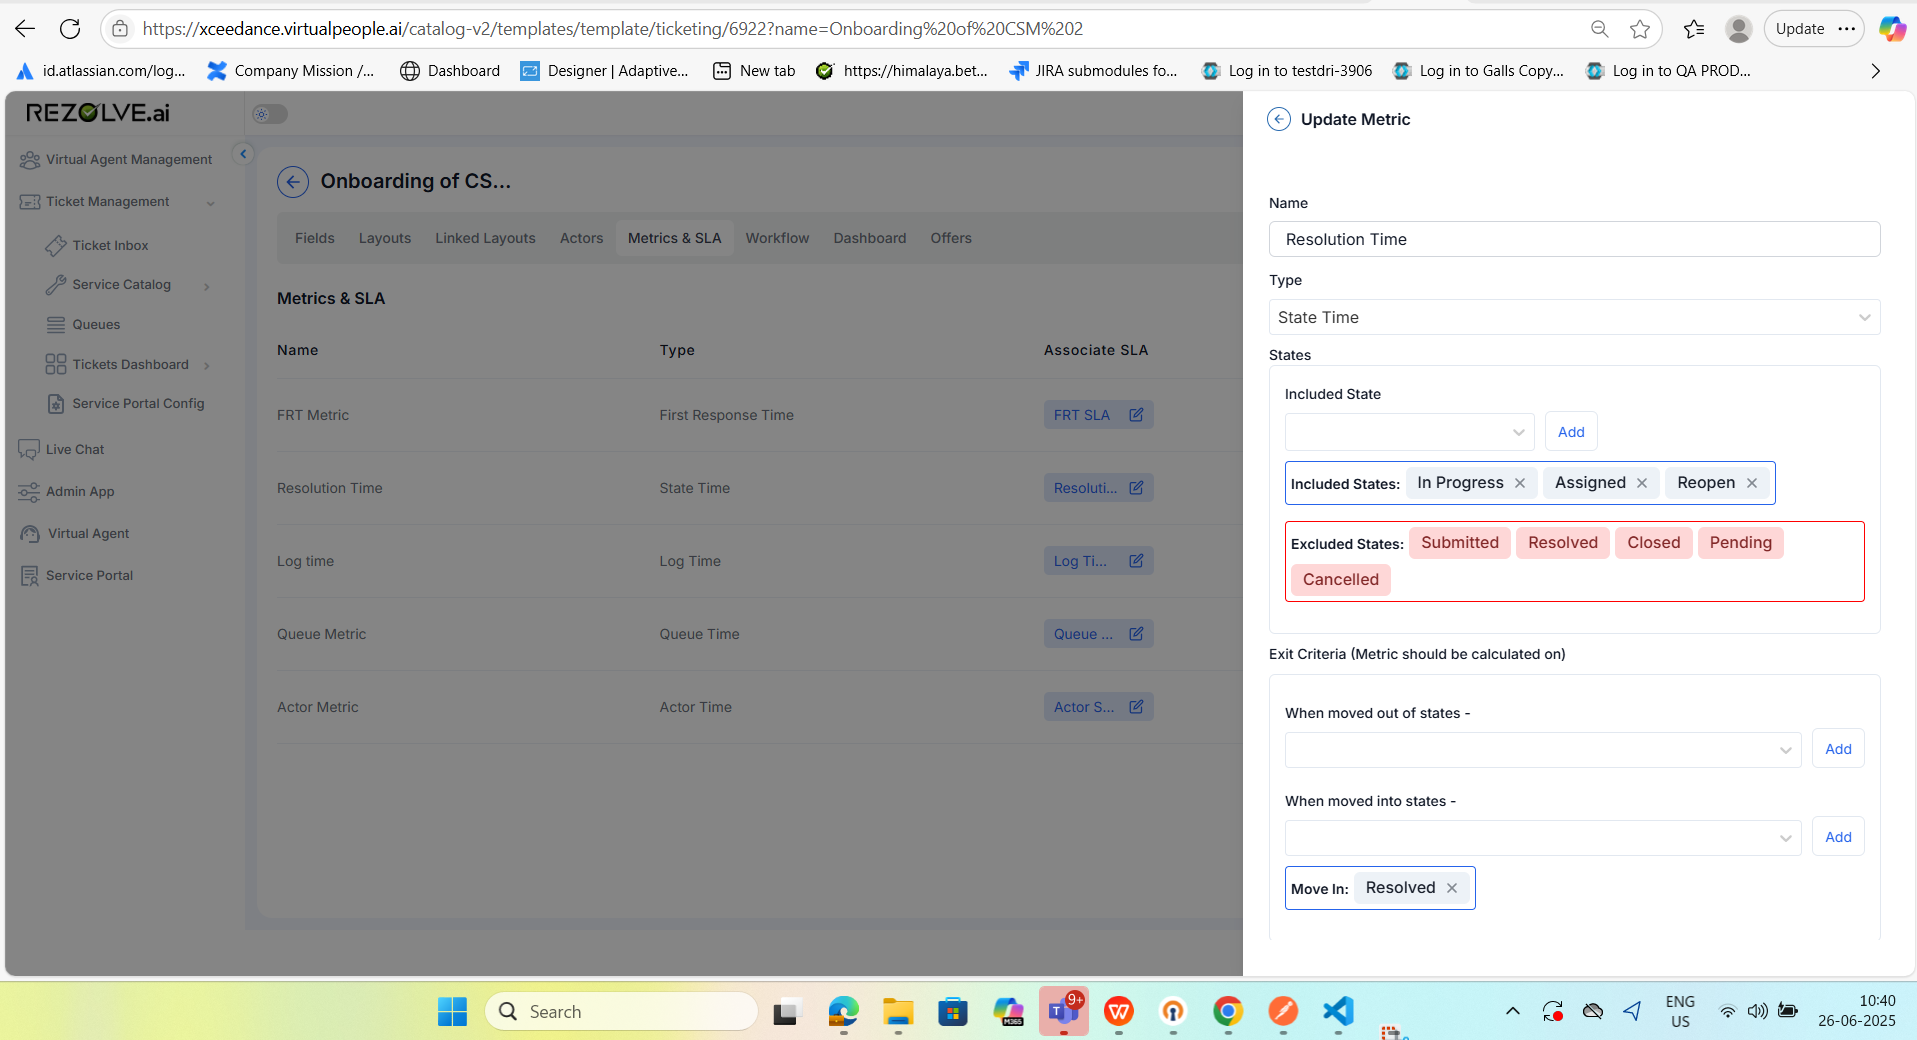Open Live Chat in sidebar

tap(62, 450)
